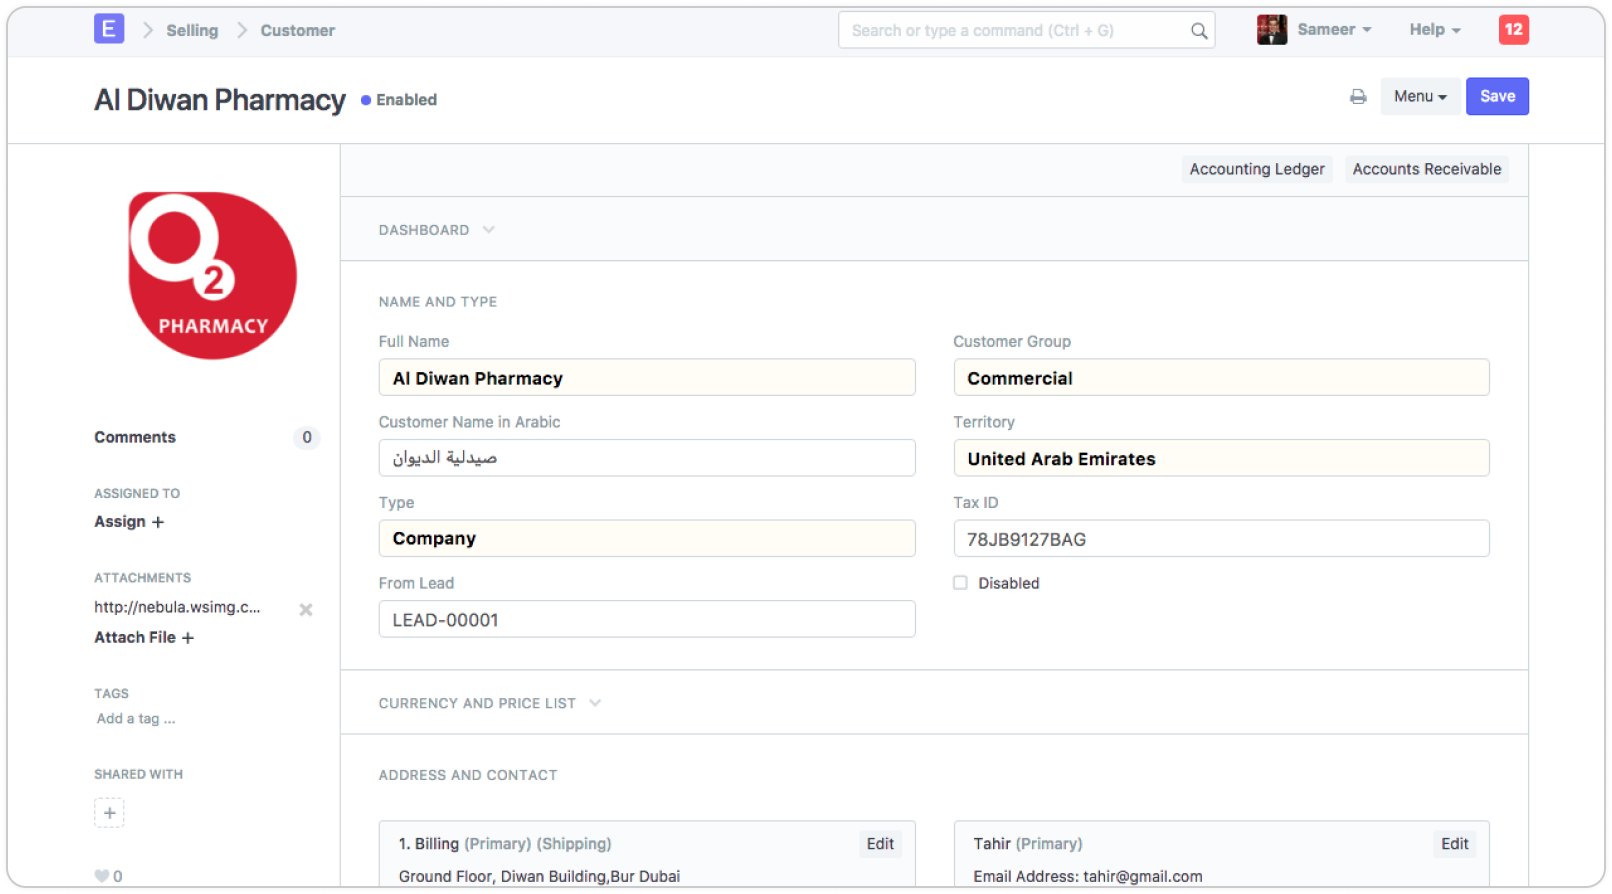Viewport: 1612px width, 894px height.
Task: Expand the Dashboard section
Action: 437,230
